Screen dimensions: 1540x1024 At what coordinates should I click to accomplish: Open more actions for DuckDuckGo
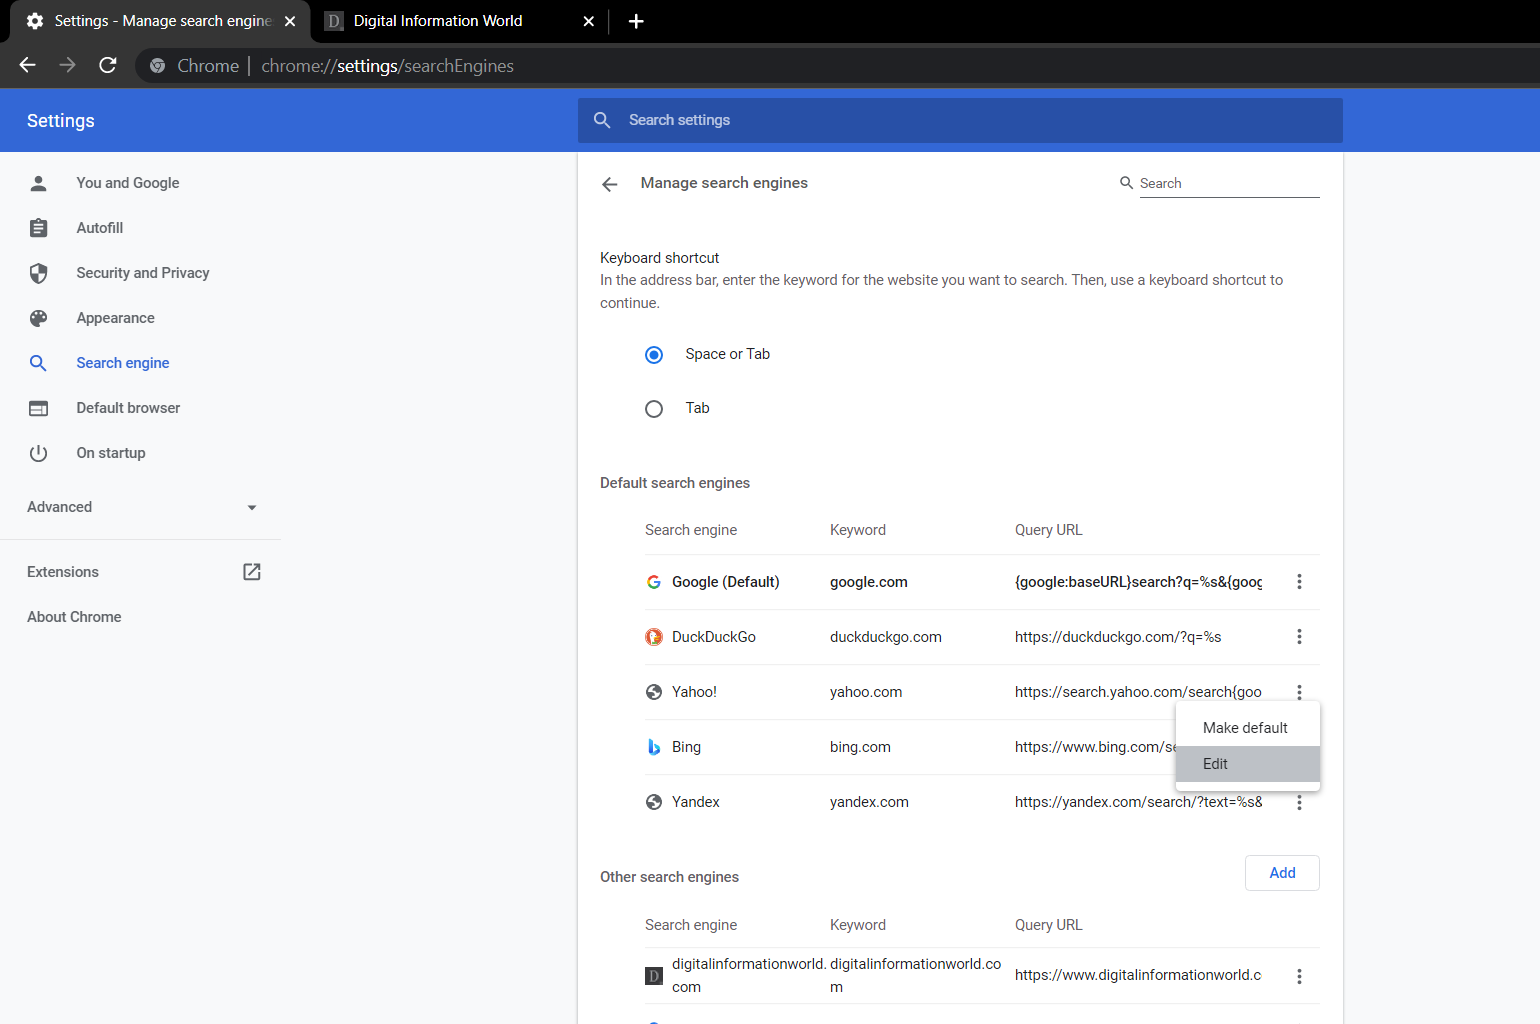pyautogui.click(x=1299, y=637)
